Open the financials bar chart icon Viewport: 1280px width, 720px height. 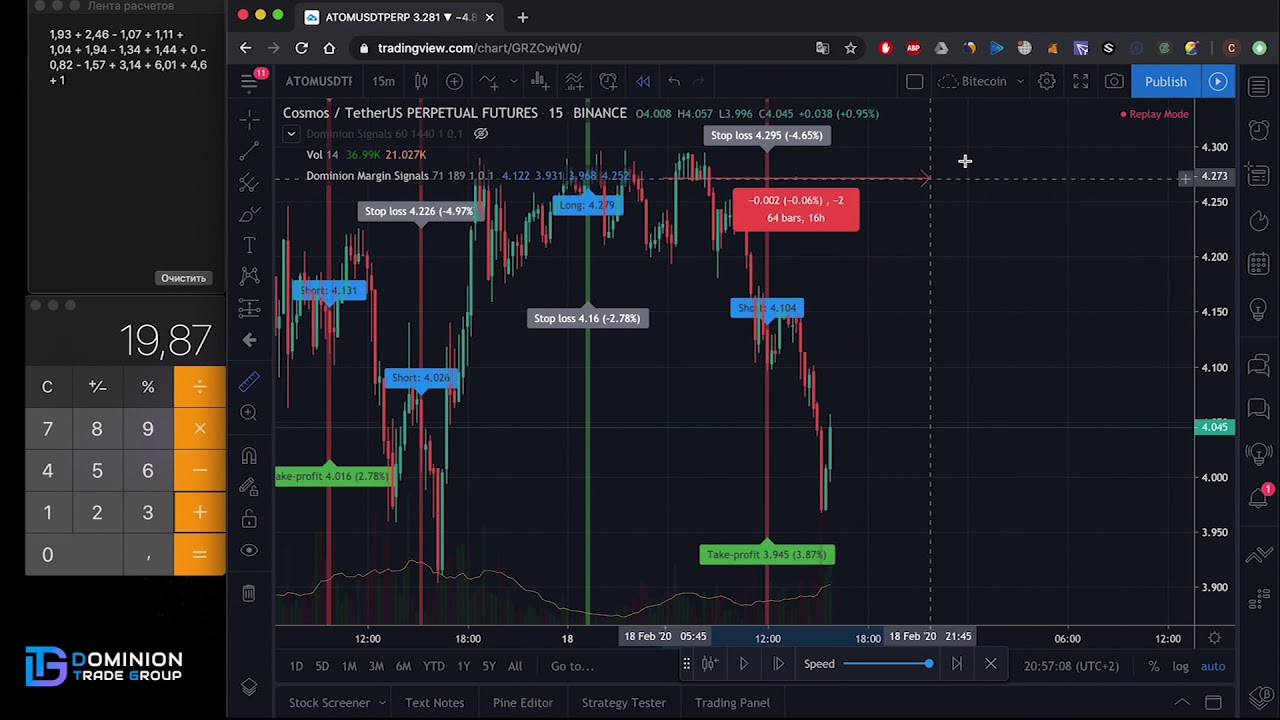click(x=538, y=81)
